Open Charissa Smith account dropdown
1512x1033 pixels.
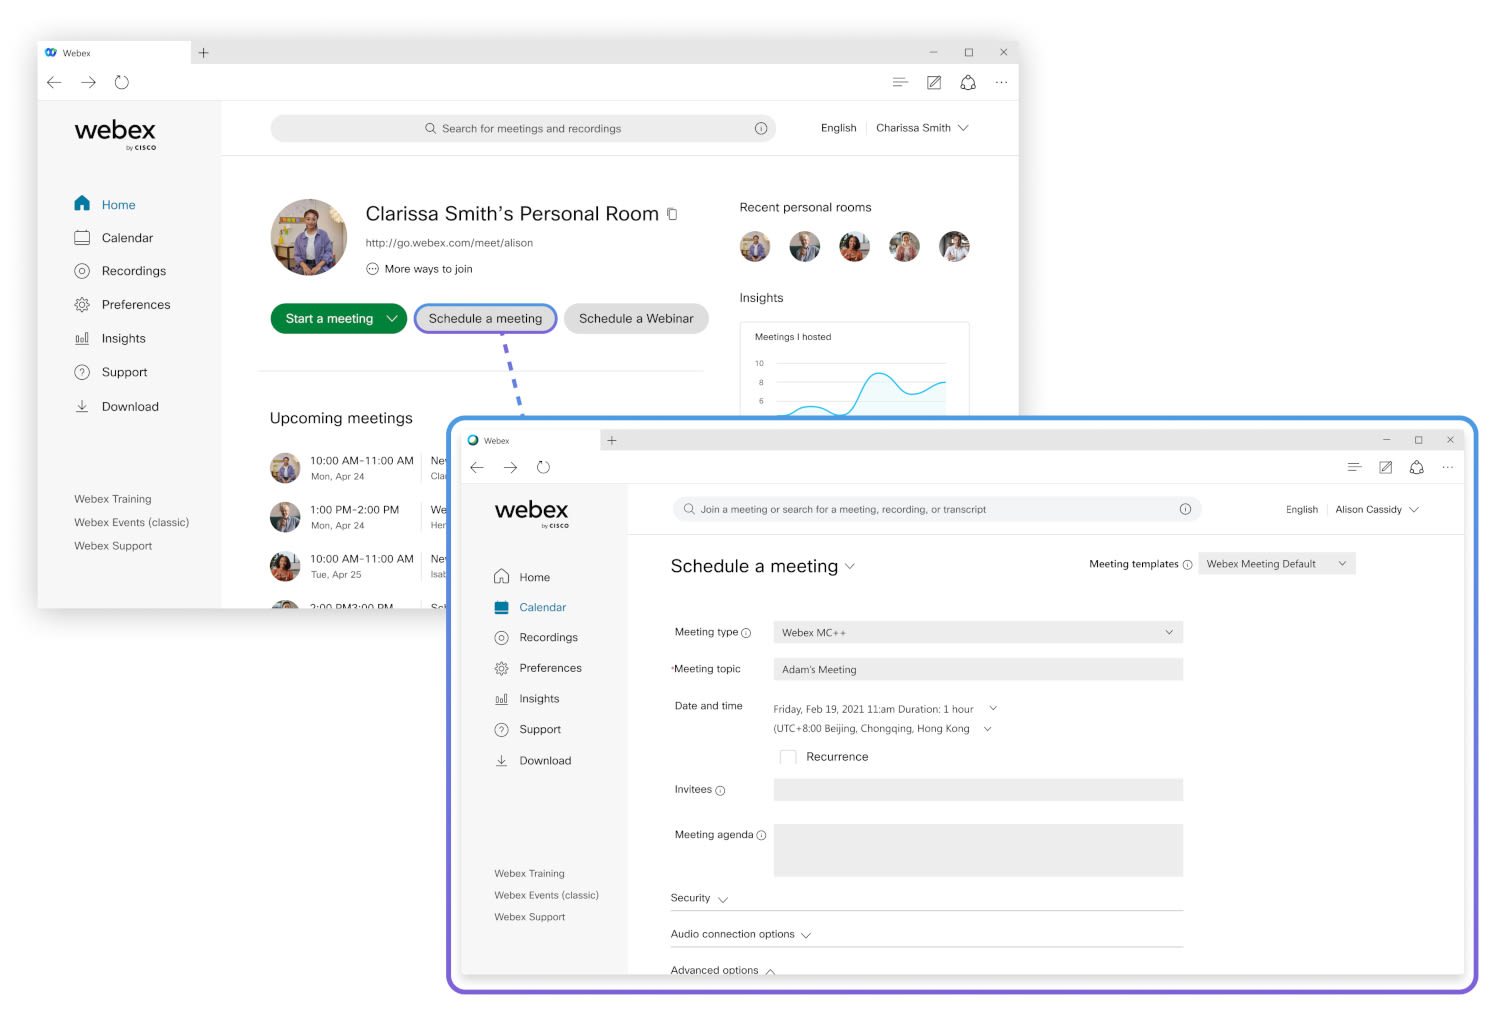(x=922, y=128)
